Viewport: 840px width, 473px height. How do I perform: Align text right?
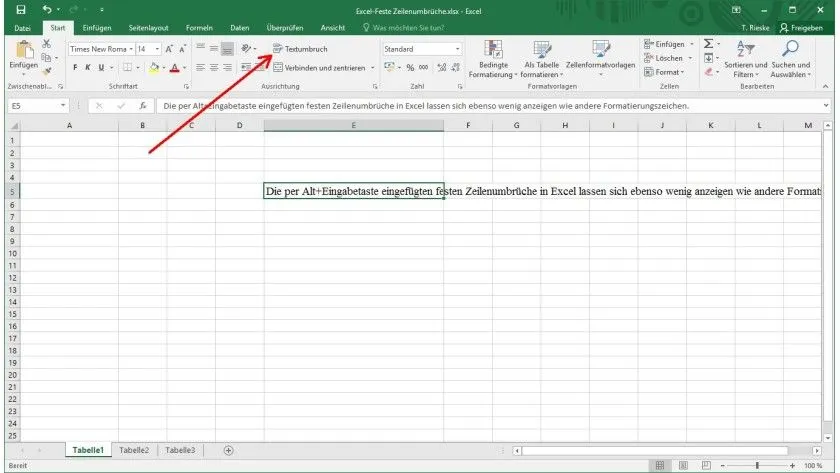[227, 67]
